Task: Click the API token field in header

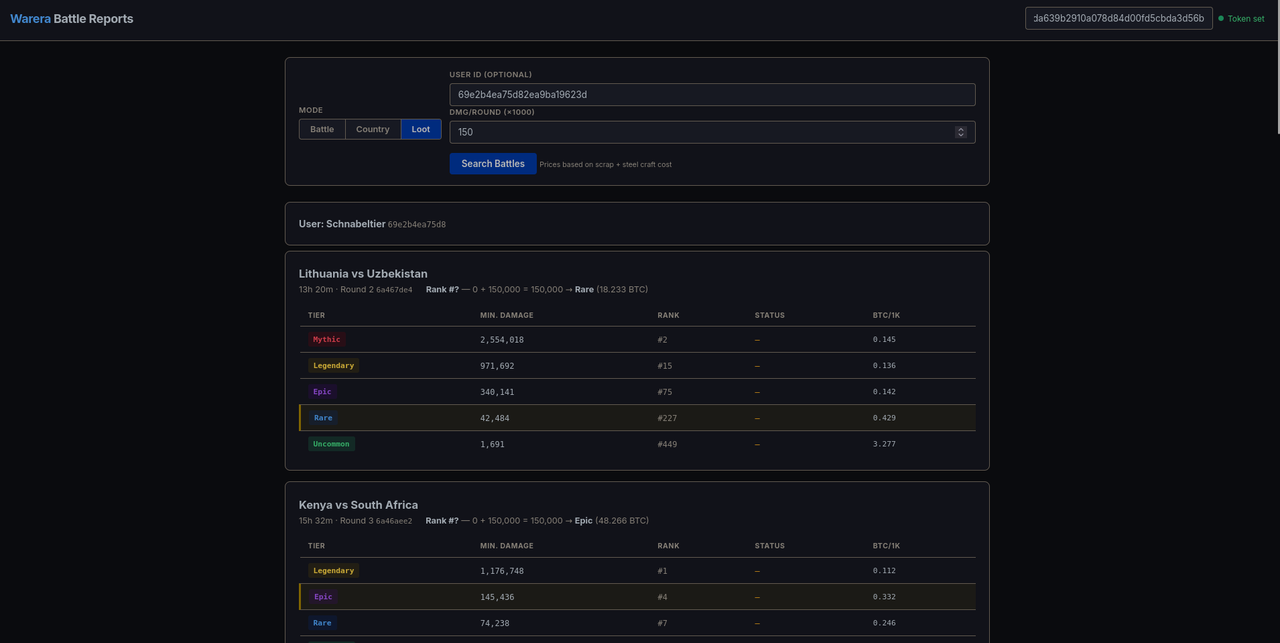Action: point(1119,18)
